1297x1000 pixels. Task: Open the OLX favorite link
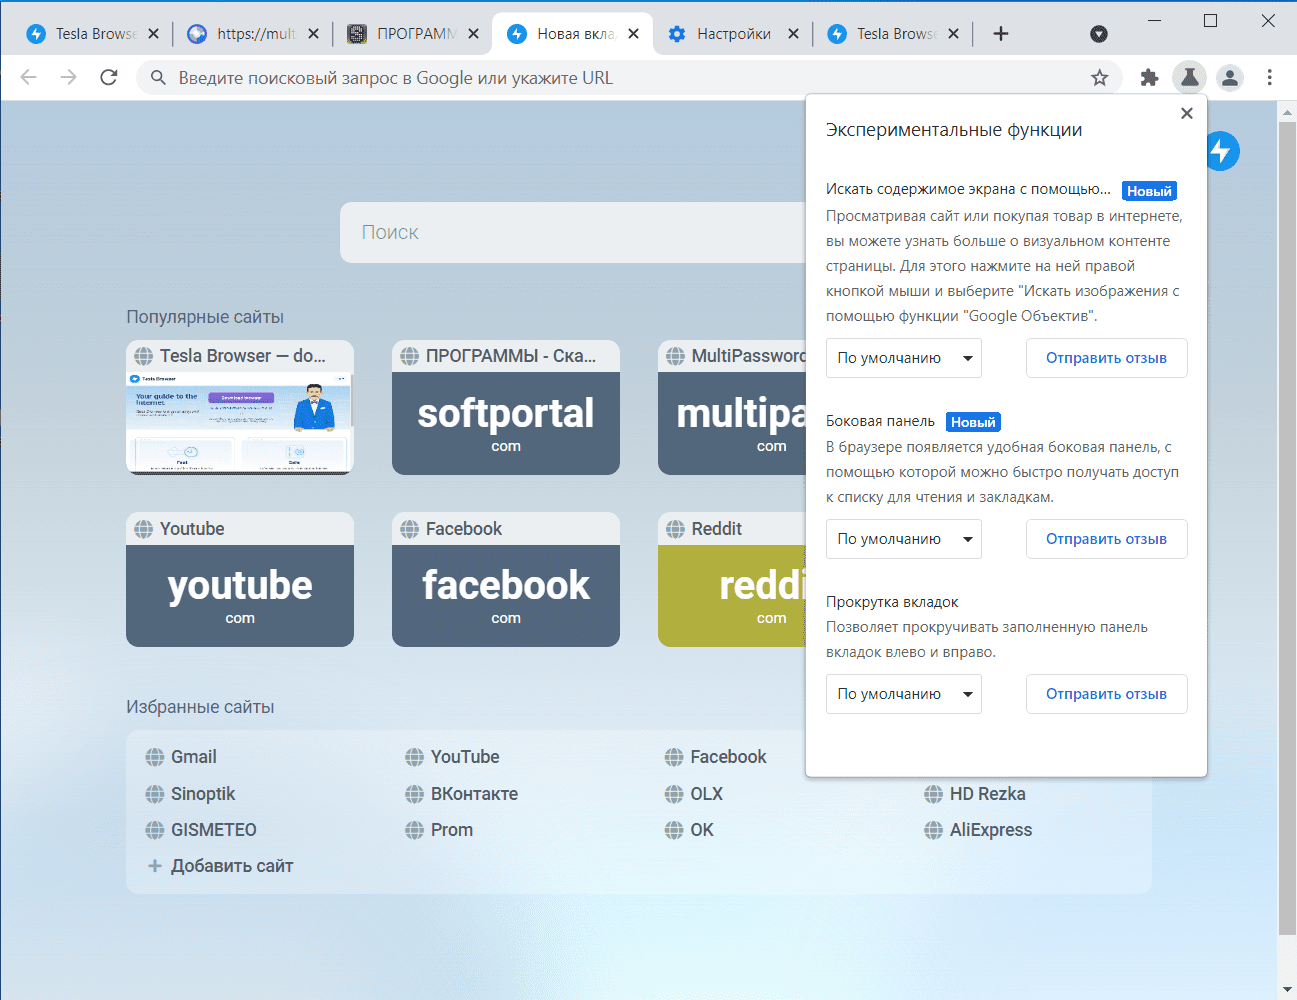[x=694, y=793]
